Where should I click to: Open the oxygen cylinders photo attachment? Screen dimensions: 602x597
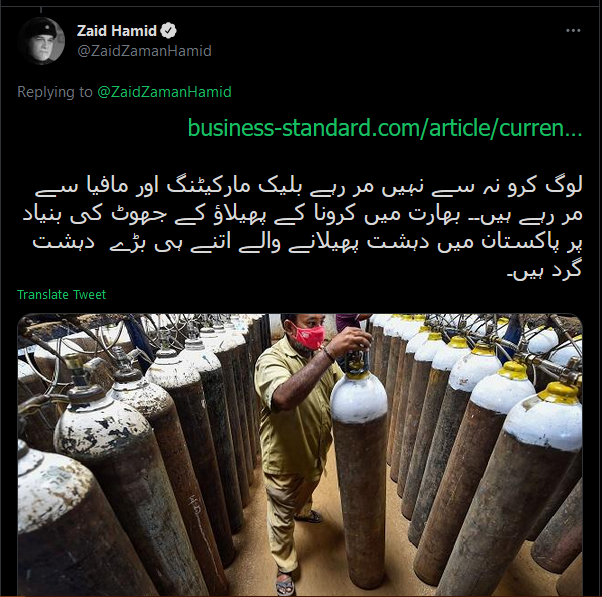(300, 455)
